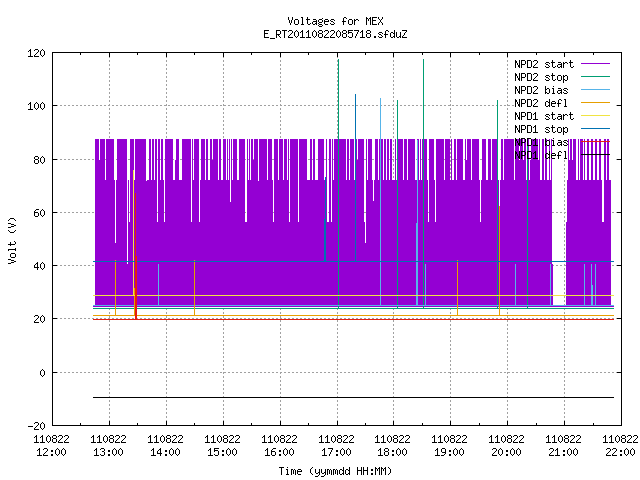
Task: Select the 'NPD2 bias' legend label
Action: coord(541,90)
